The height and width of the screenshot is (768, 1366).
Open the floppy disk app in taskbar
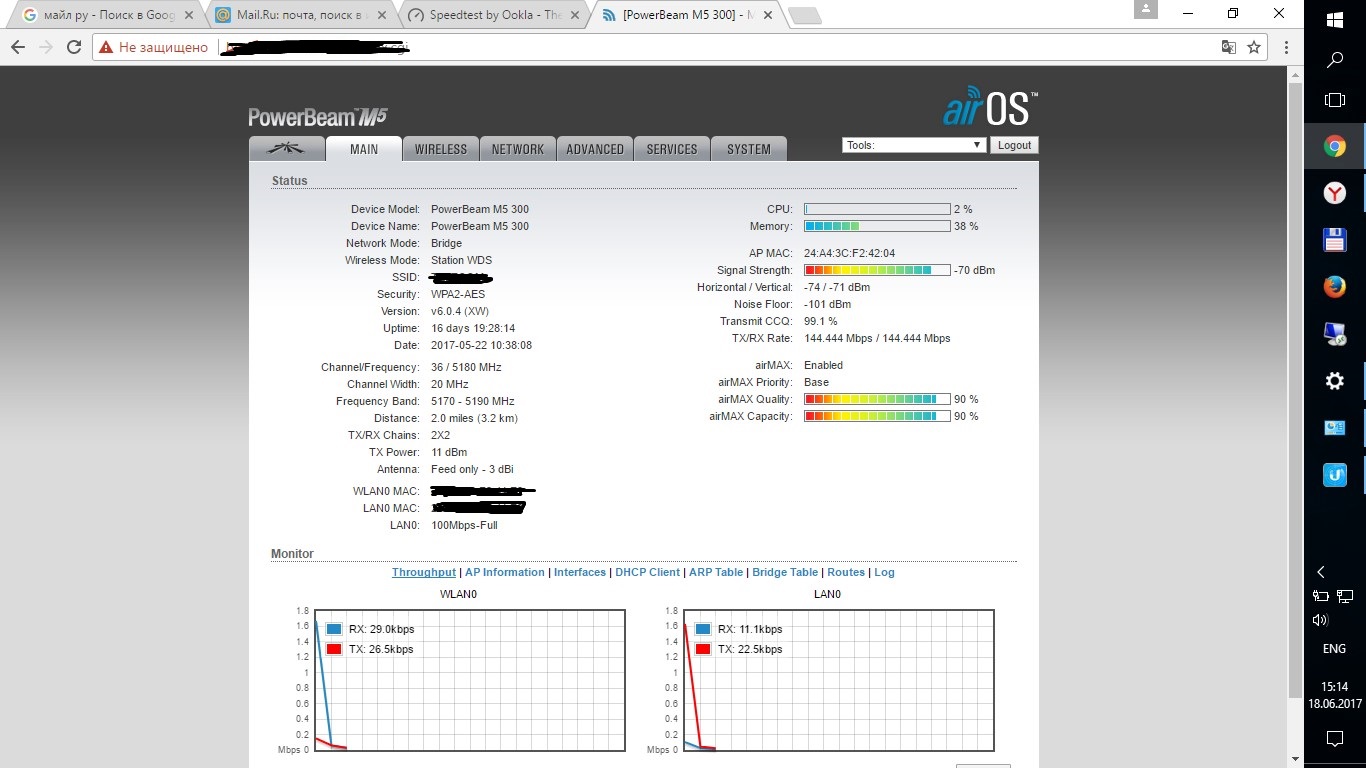tap(1334, 240)
